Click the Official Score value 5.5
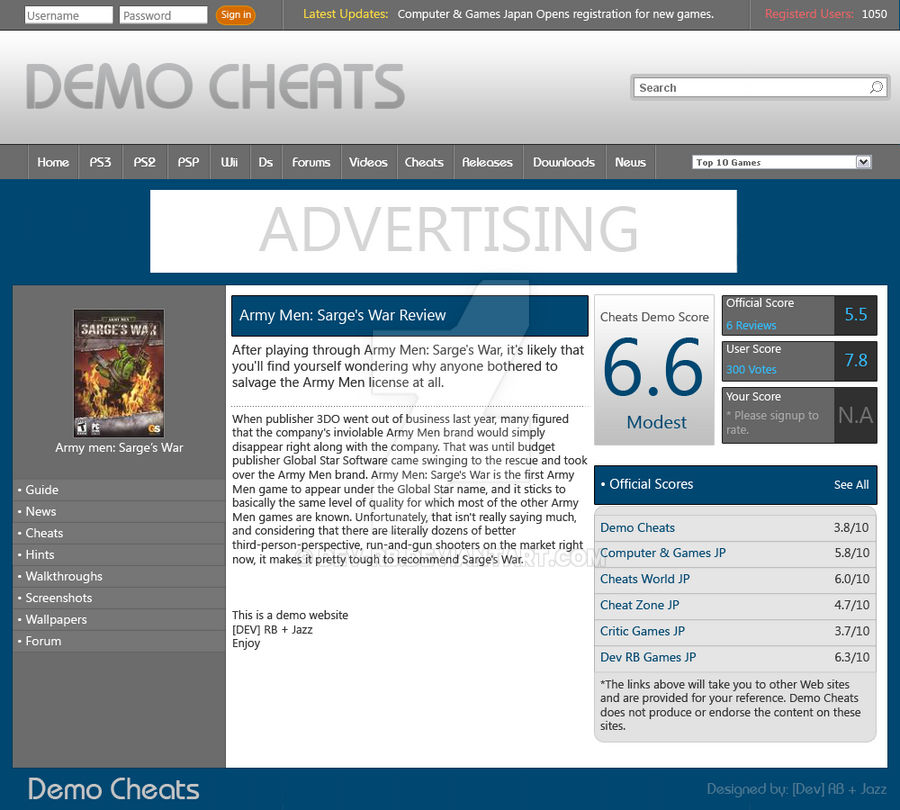This screenshot has height=810, width=900. 856,314
